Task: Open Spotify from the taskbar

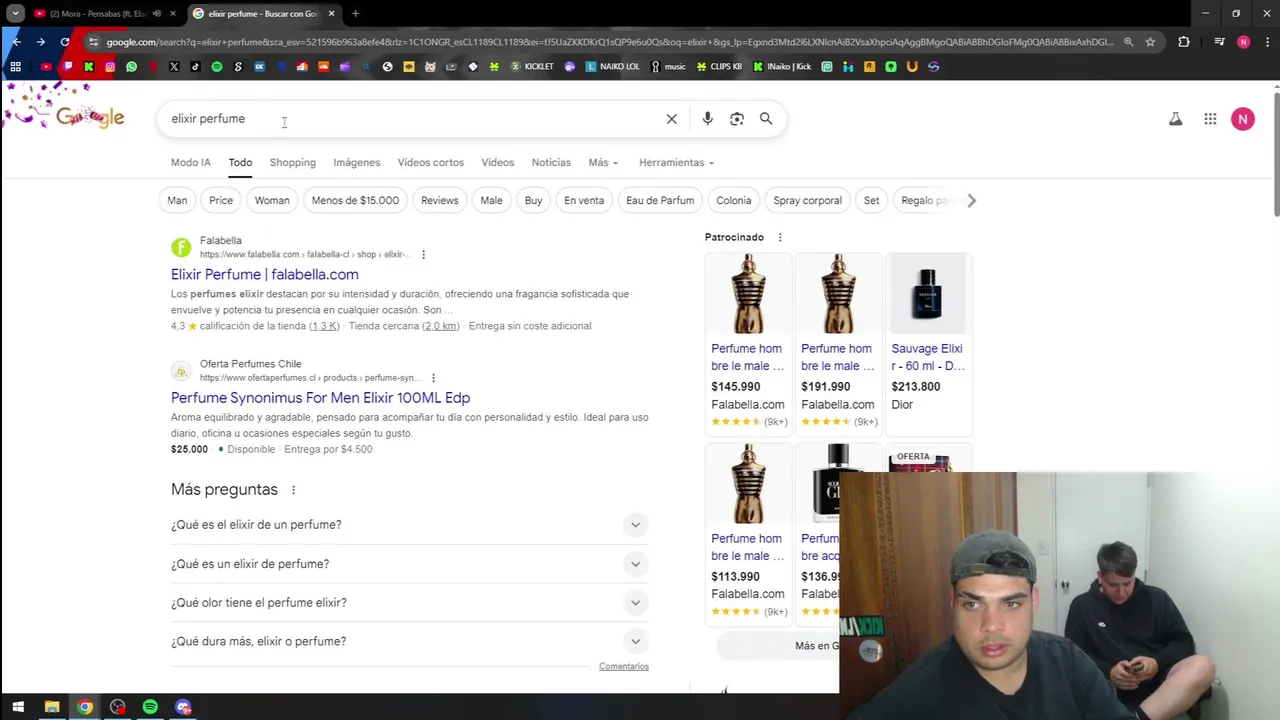Action: (150, 707)
